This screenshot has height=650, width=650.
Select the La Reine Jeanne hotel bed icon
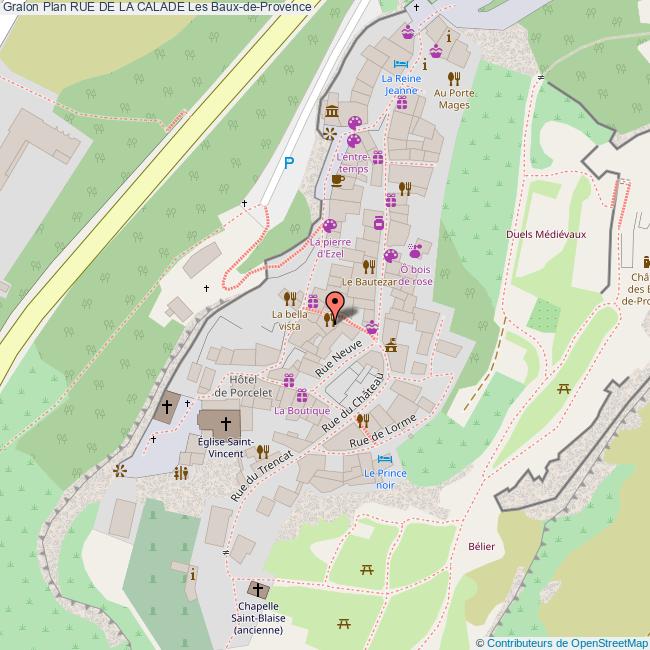[x=401, y=62]
